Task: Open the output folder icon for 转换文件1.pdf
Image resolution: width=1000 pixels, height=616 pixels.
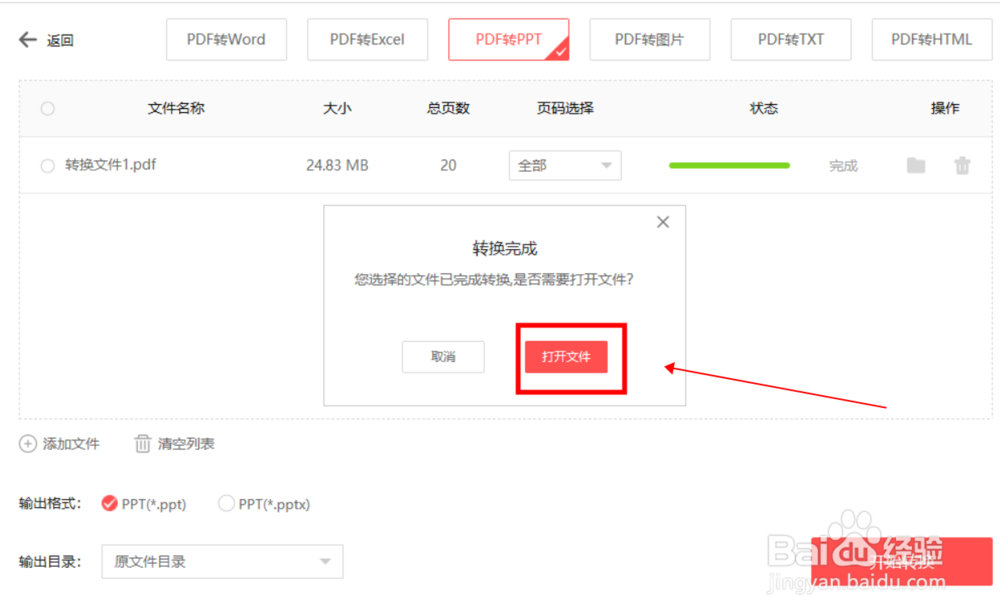Action: point(916,166)
